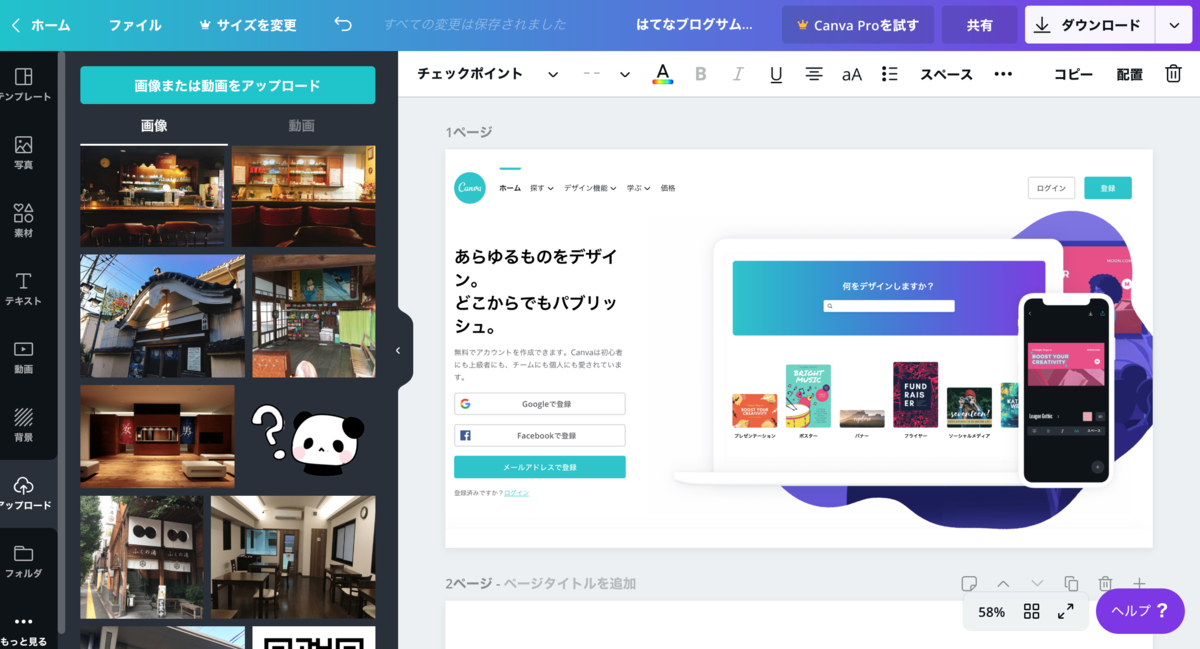Select the Canva homepage image on canvas
1200x649 pixels.
click(798, 348)
